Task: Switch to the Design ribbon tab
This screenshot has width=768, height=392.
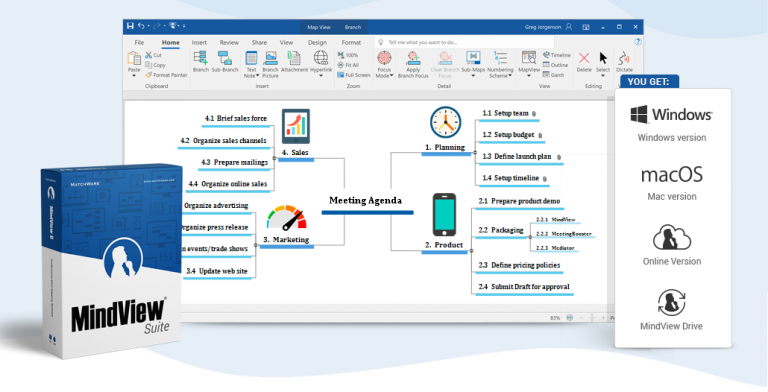Action: [317, 43]
